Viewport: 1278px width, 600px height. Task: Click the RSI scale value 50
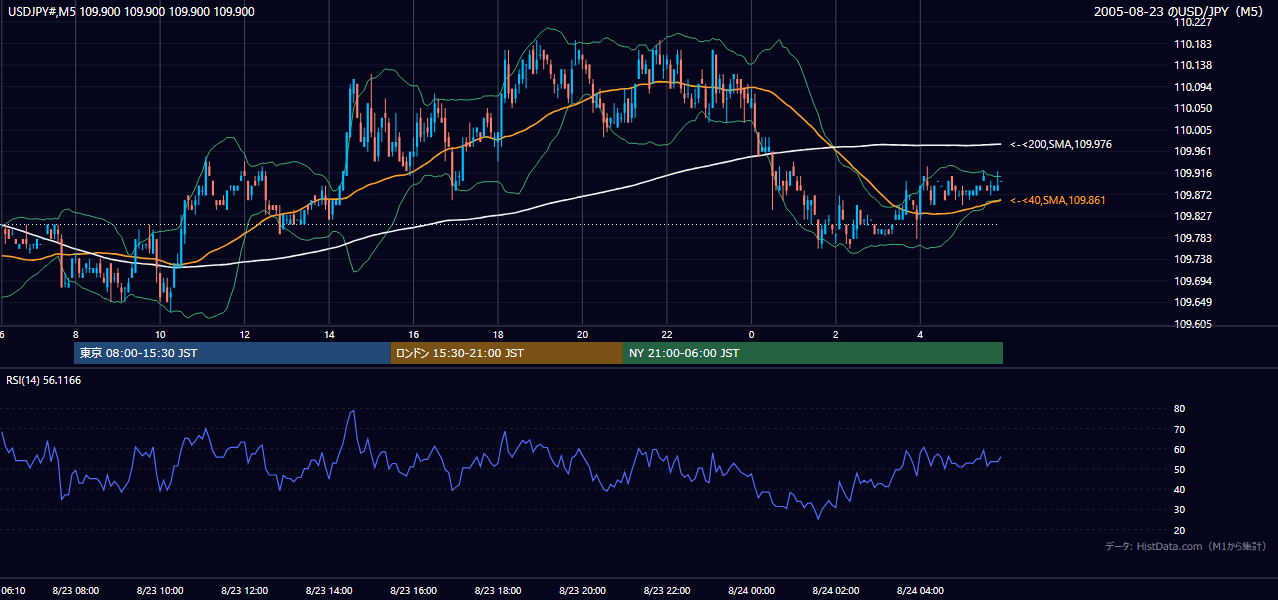(1179, 469)
